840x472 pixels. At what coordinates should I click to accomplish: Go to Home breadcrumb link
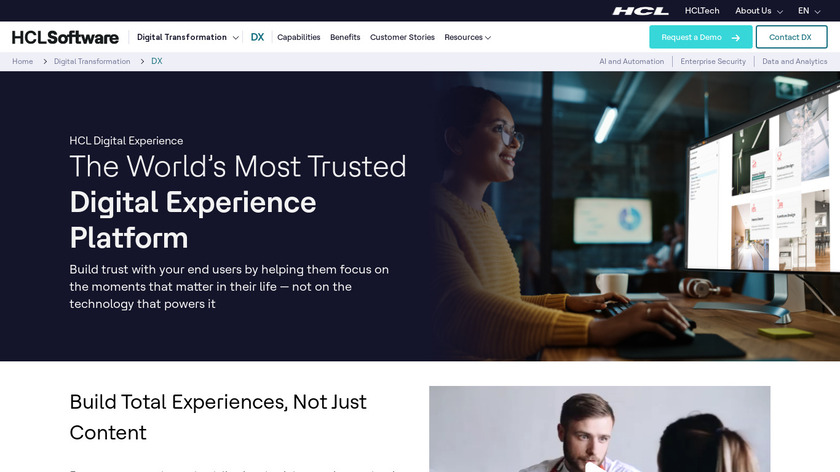coord(22,62)
